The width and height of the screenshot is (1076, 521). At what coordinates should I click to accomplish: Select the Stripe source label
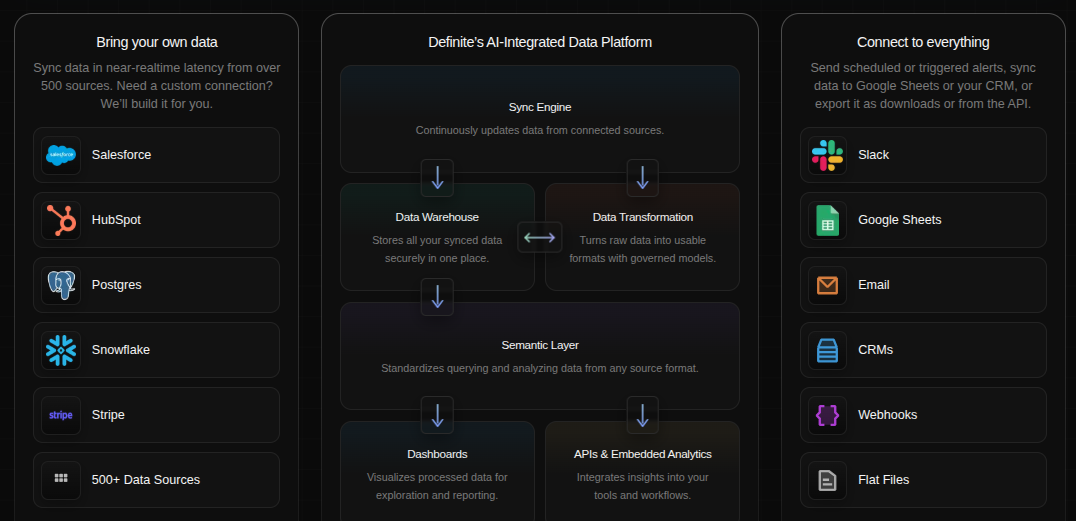108,415
